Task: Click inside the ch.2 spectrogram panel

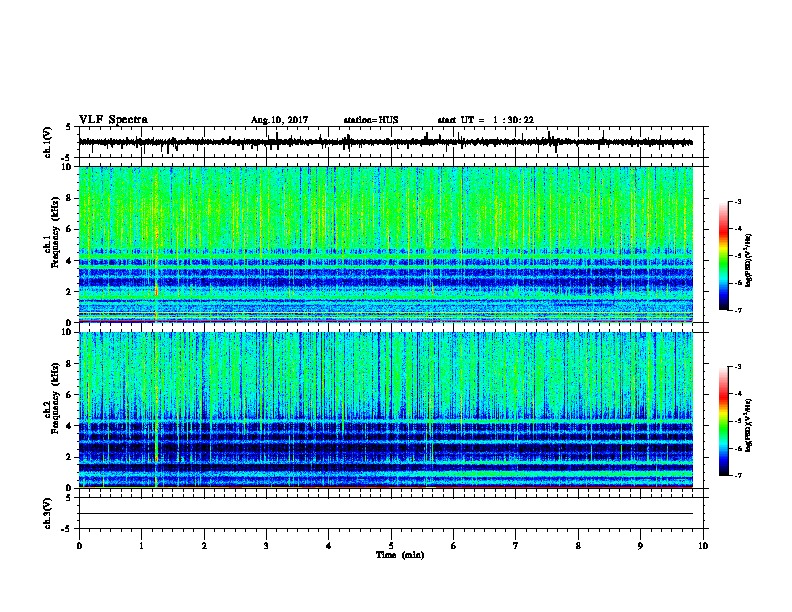Action: click(385, 410)
